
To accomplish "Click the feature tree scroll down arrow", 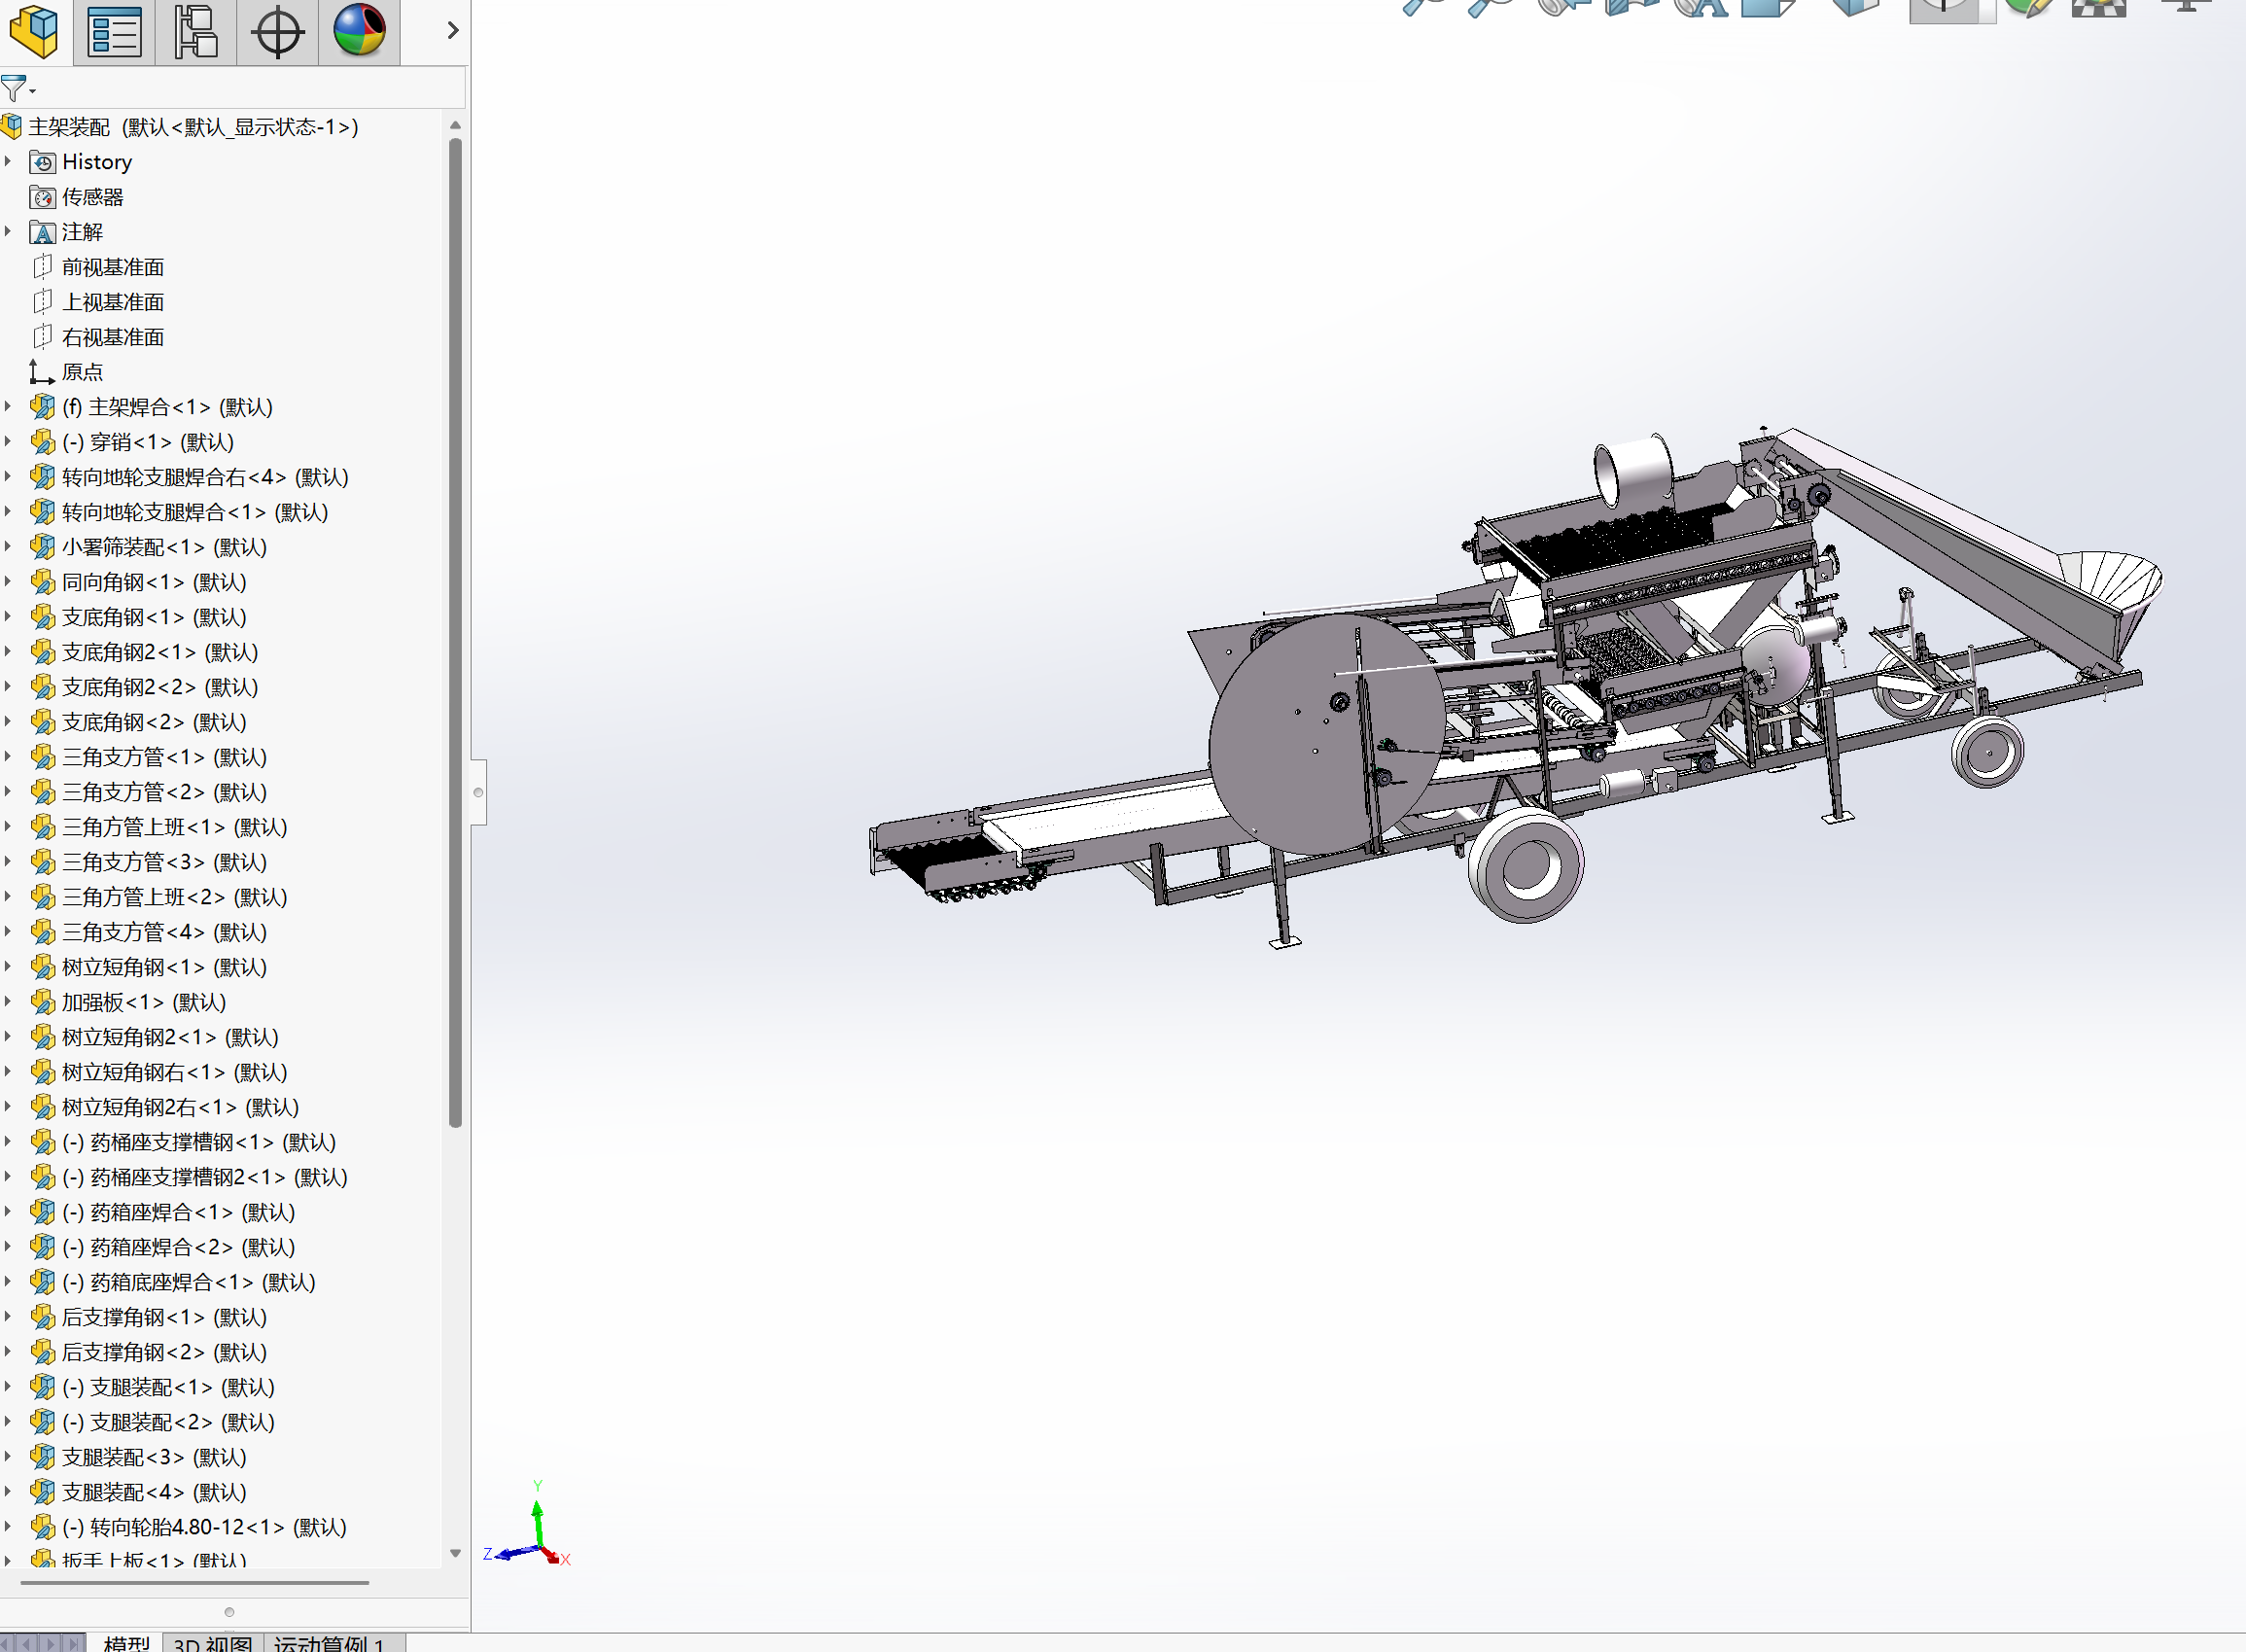I will pyautogui.click(x=455, y=1553).
